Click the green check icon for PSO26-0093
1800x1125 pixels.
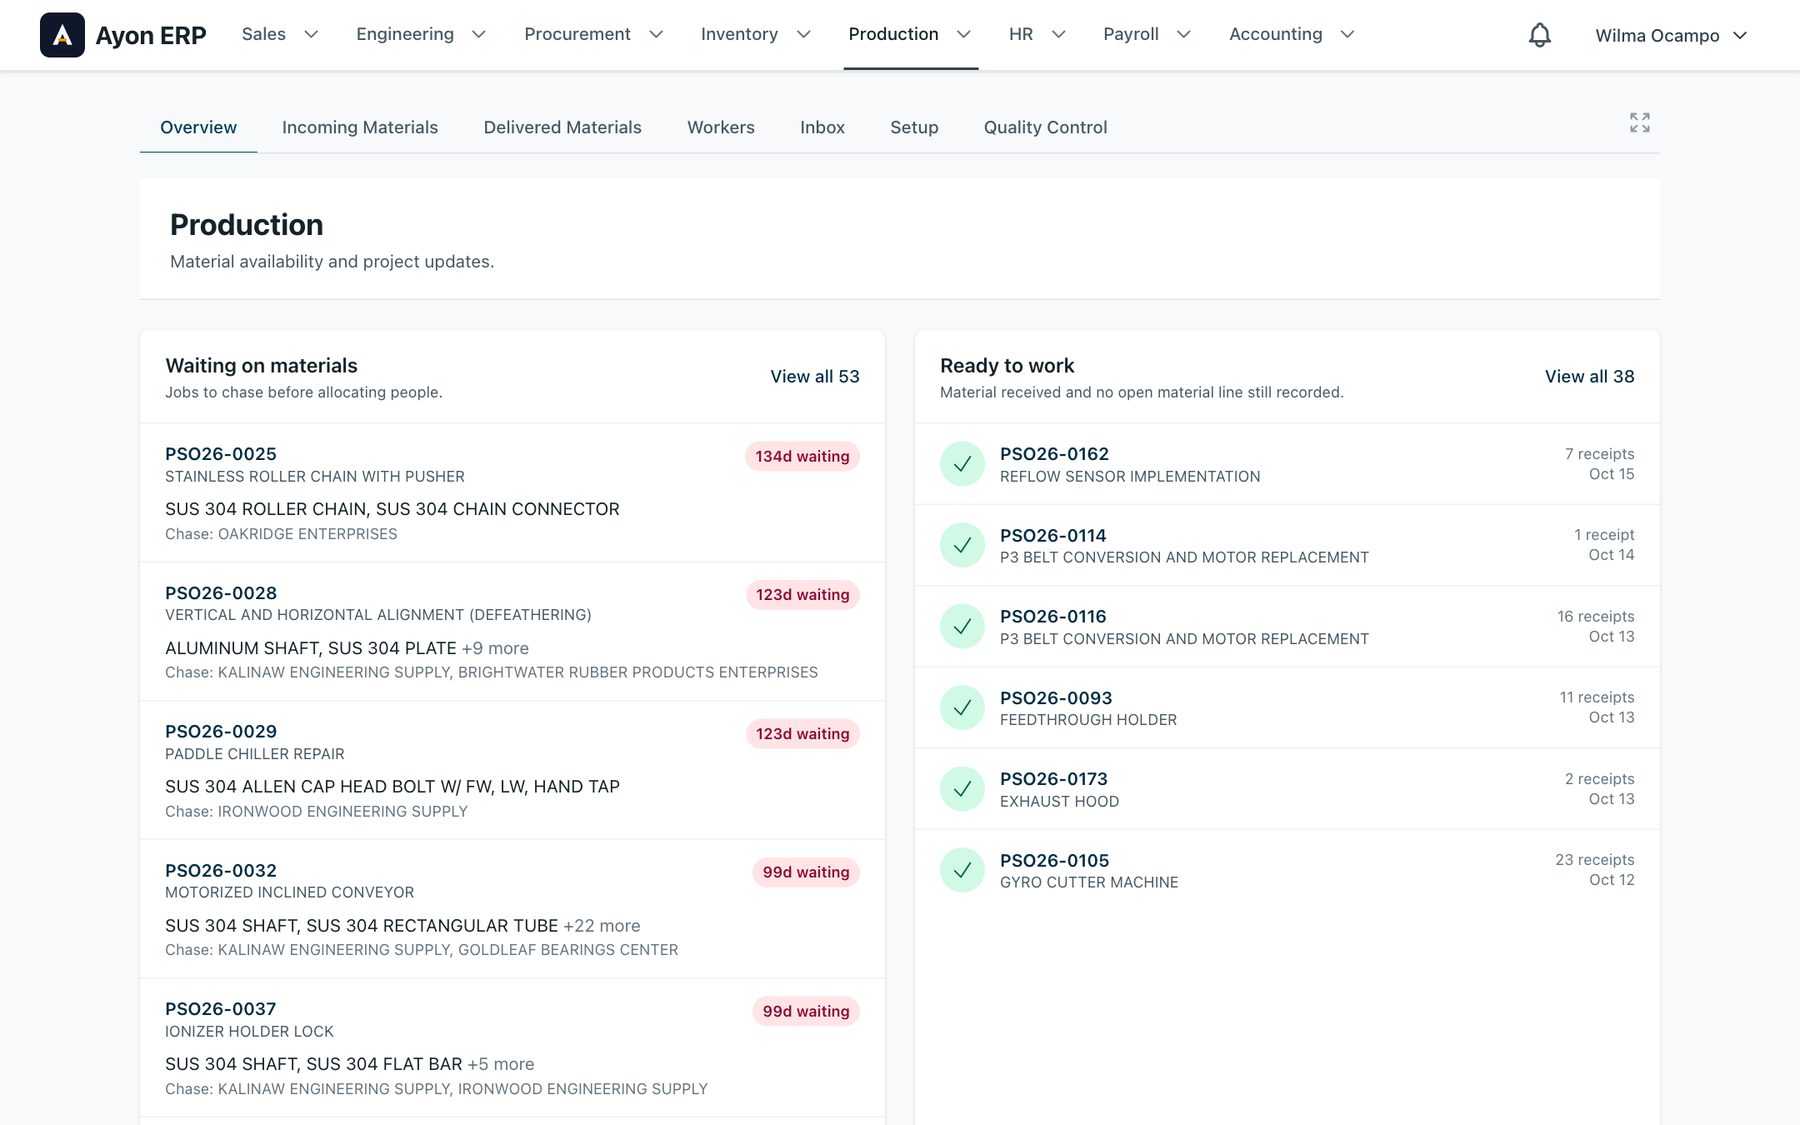(962, 708)
